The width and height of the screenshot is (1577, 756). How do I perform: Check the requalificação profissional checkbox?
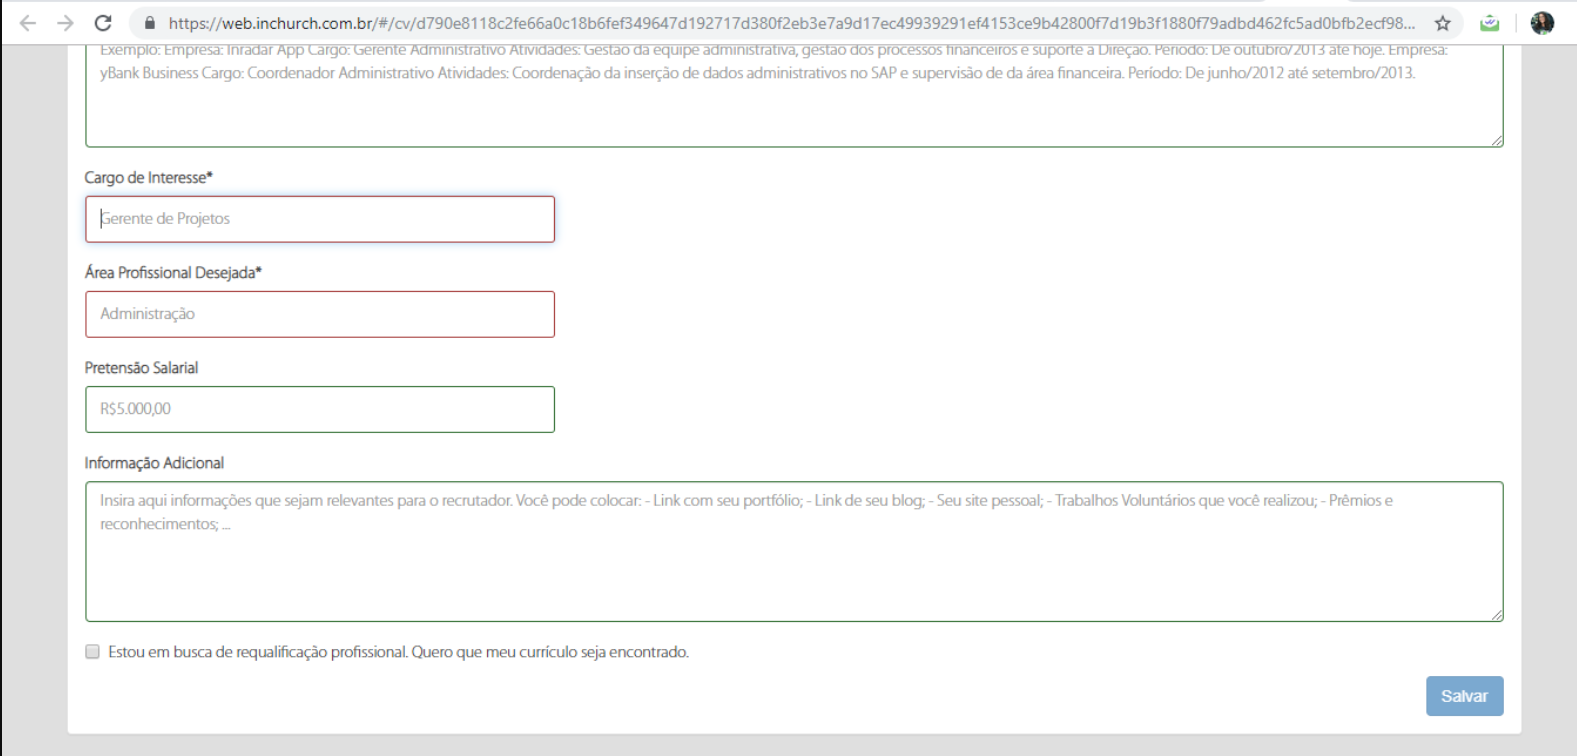pos(93,652)
